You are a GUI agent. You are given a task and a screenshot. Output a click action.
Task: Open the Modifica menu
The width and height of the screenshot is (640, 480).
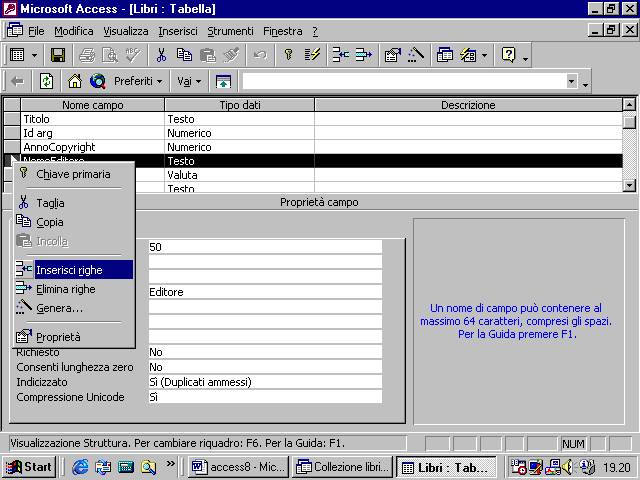click(x=74, y=31)
